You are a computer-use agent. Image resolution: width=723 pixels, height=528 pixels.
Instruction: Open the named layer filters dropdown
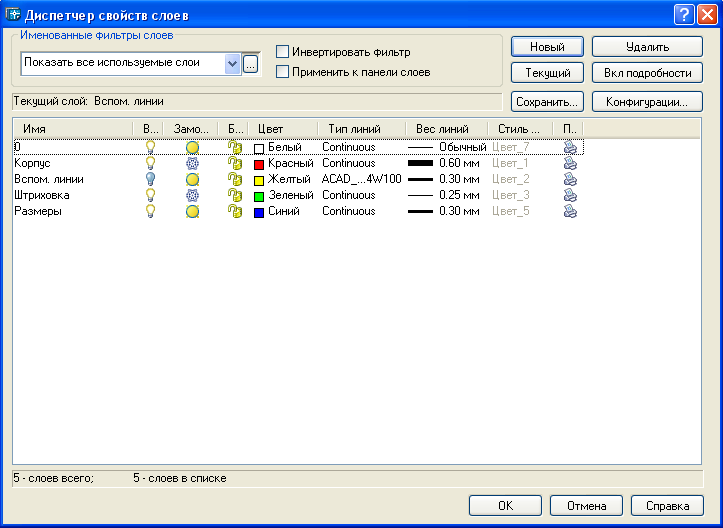tap(232, 64)
